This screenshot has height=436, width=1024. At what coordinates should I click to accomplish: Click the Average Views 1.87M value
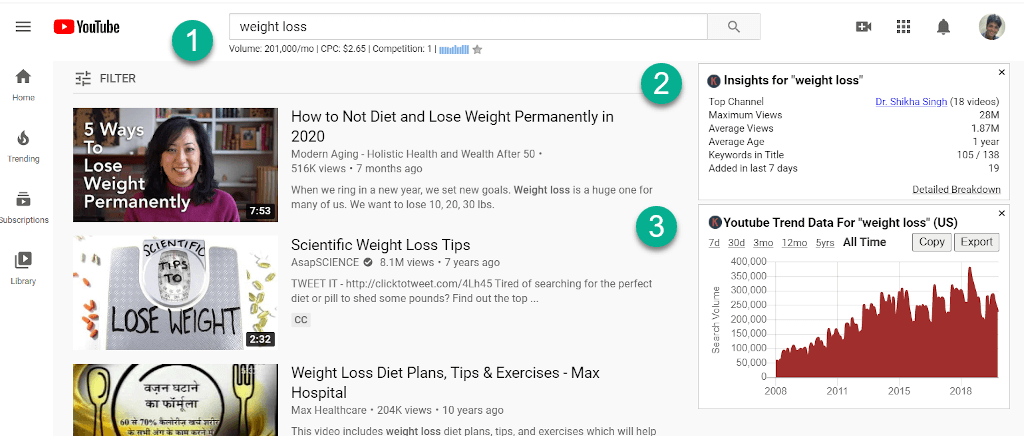tap(985, 129)
